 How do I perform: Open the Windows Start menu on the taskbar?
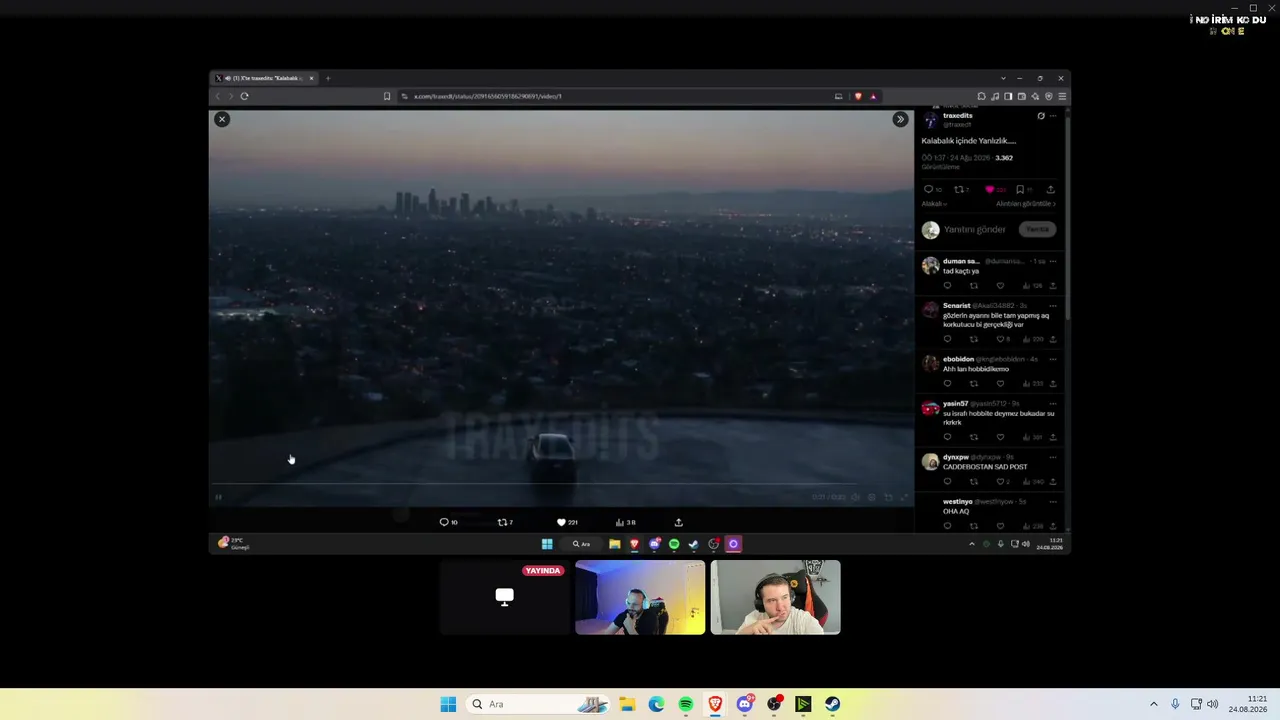tap(448, 704)
